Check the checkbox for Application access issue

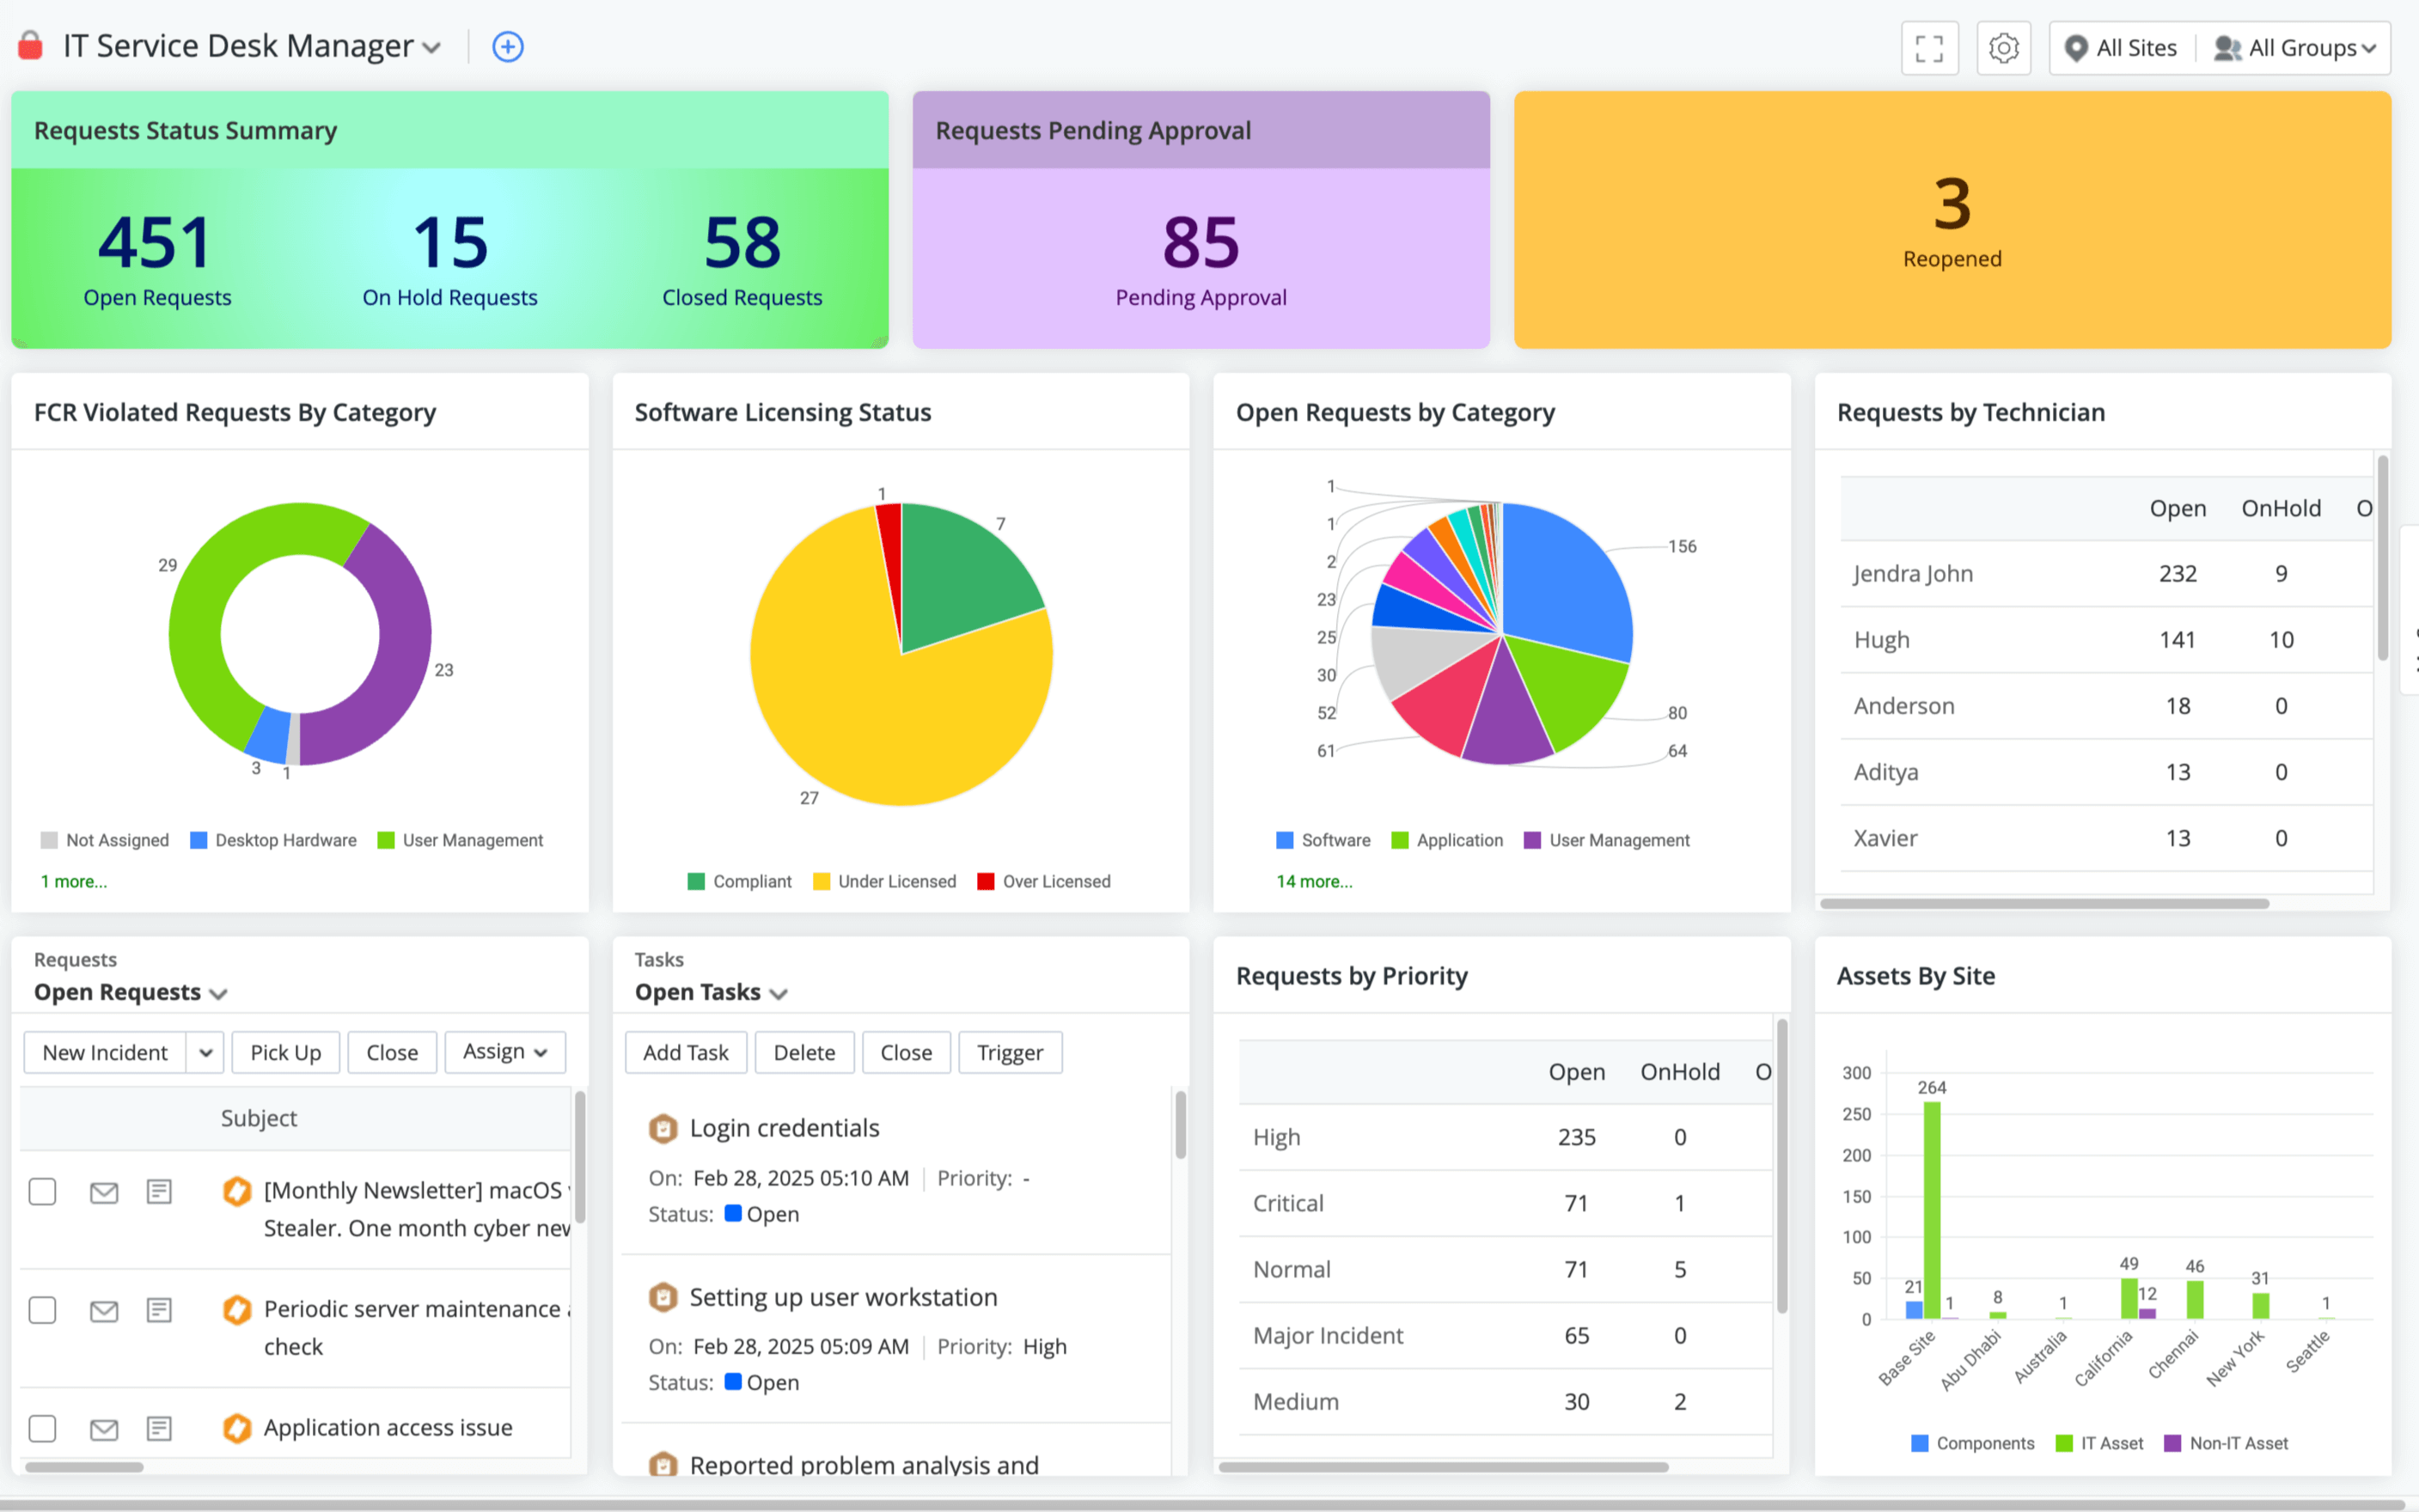(x=42, y=1428)
